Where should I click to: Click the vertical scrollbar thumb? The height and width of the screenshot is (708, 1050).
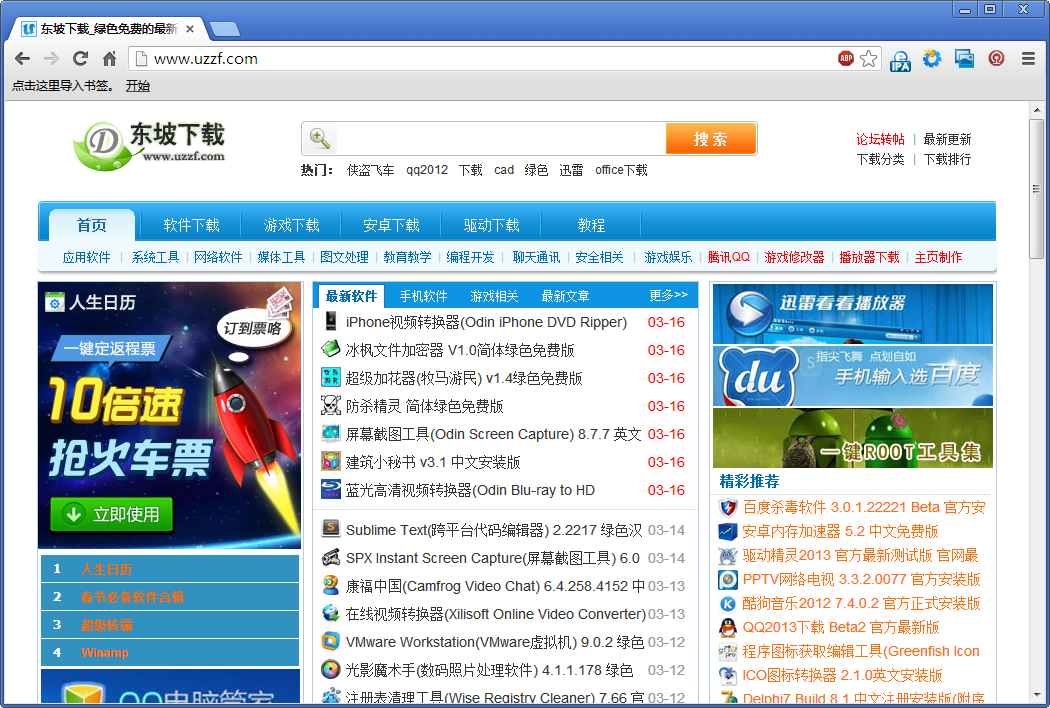click(x=1037, y=189)
